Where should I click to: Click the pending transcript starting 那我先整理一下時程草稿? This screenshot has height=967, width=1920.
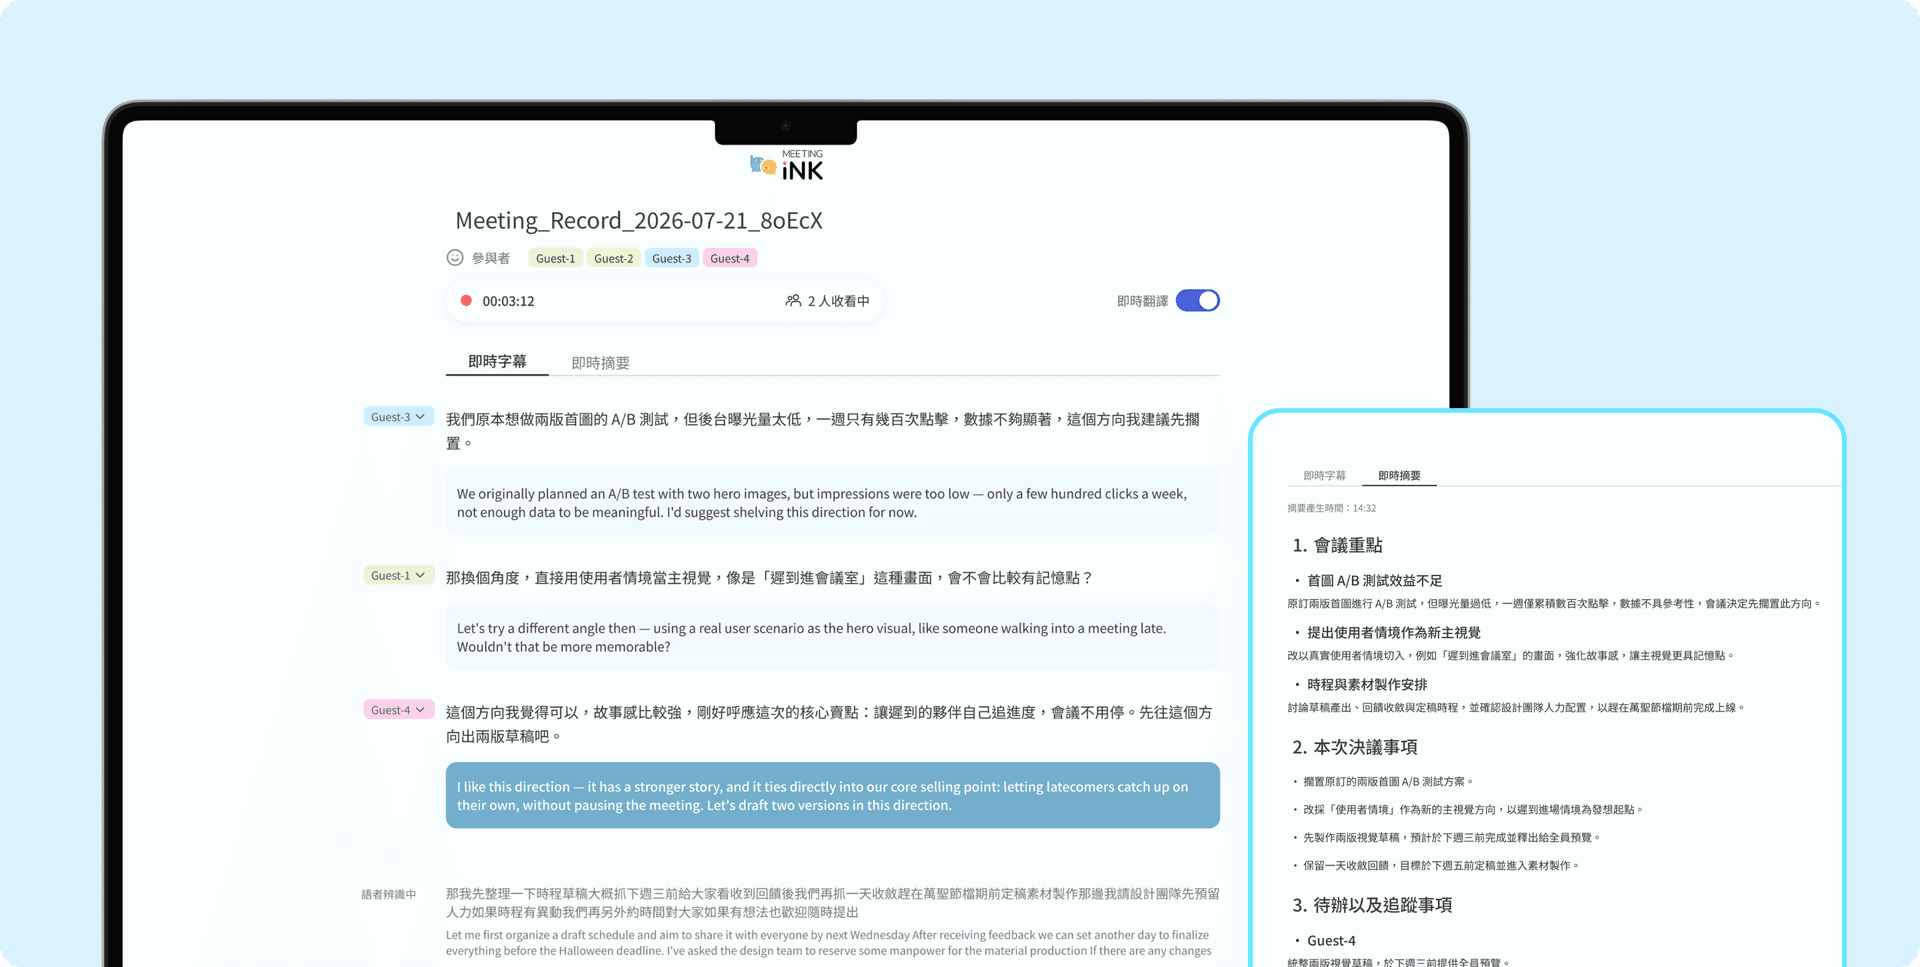click(833, 903)
